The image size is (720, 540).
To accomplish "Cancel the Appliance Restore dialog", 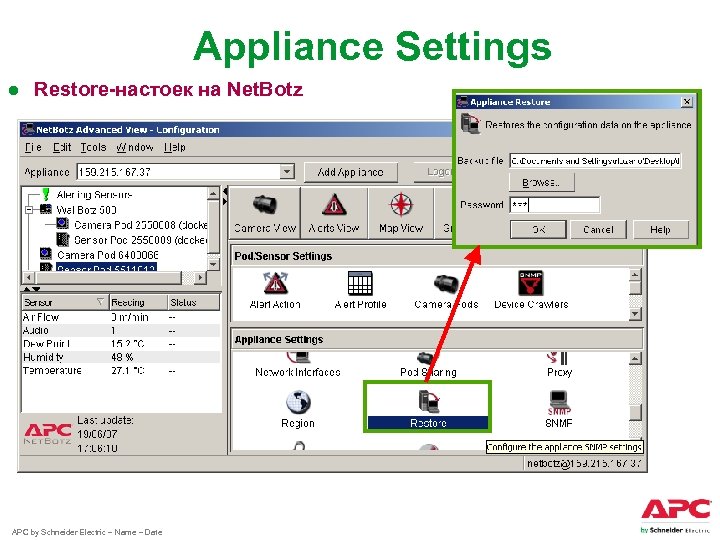I will tap(598, 229).
